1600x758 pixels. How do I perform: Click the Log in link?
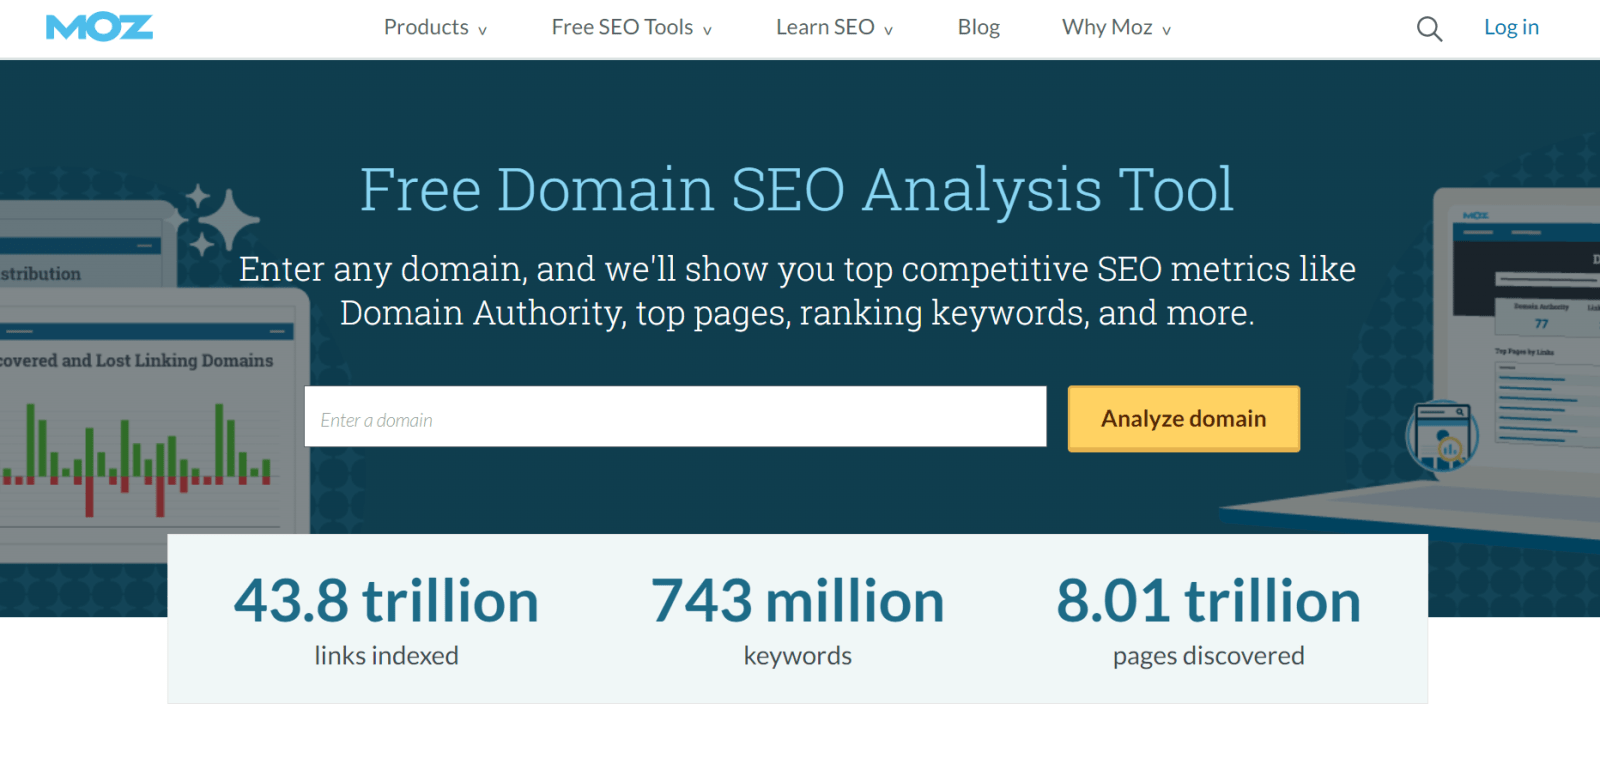click(x=1510, y=28)
